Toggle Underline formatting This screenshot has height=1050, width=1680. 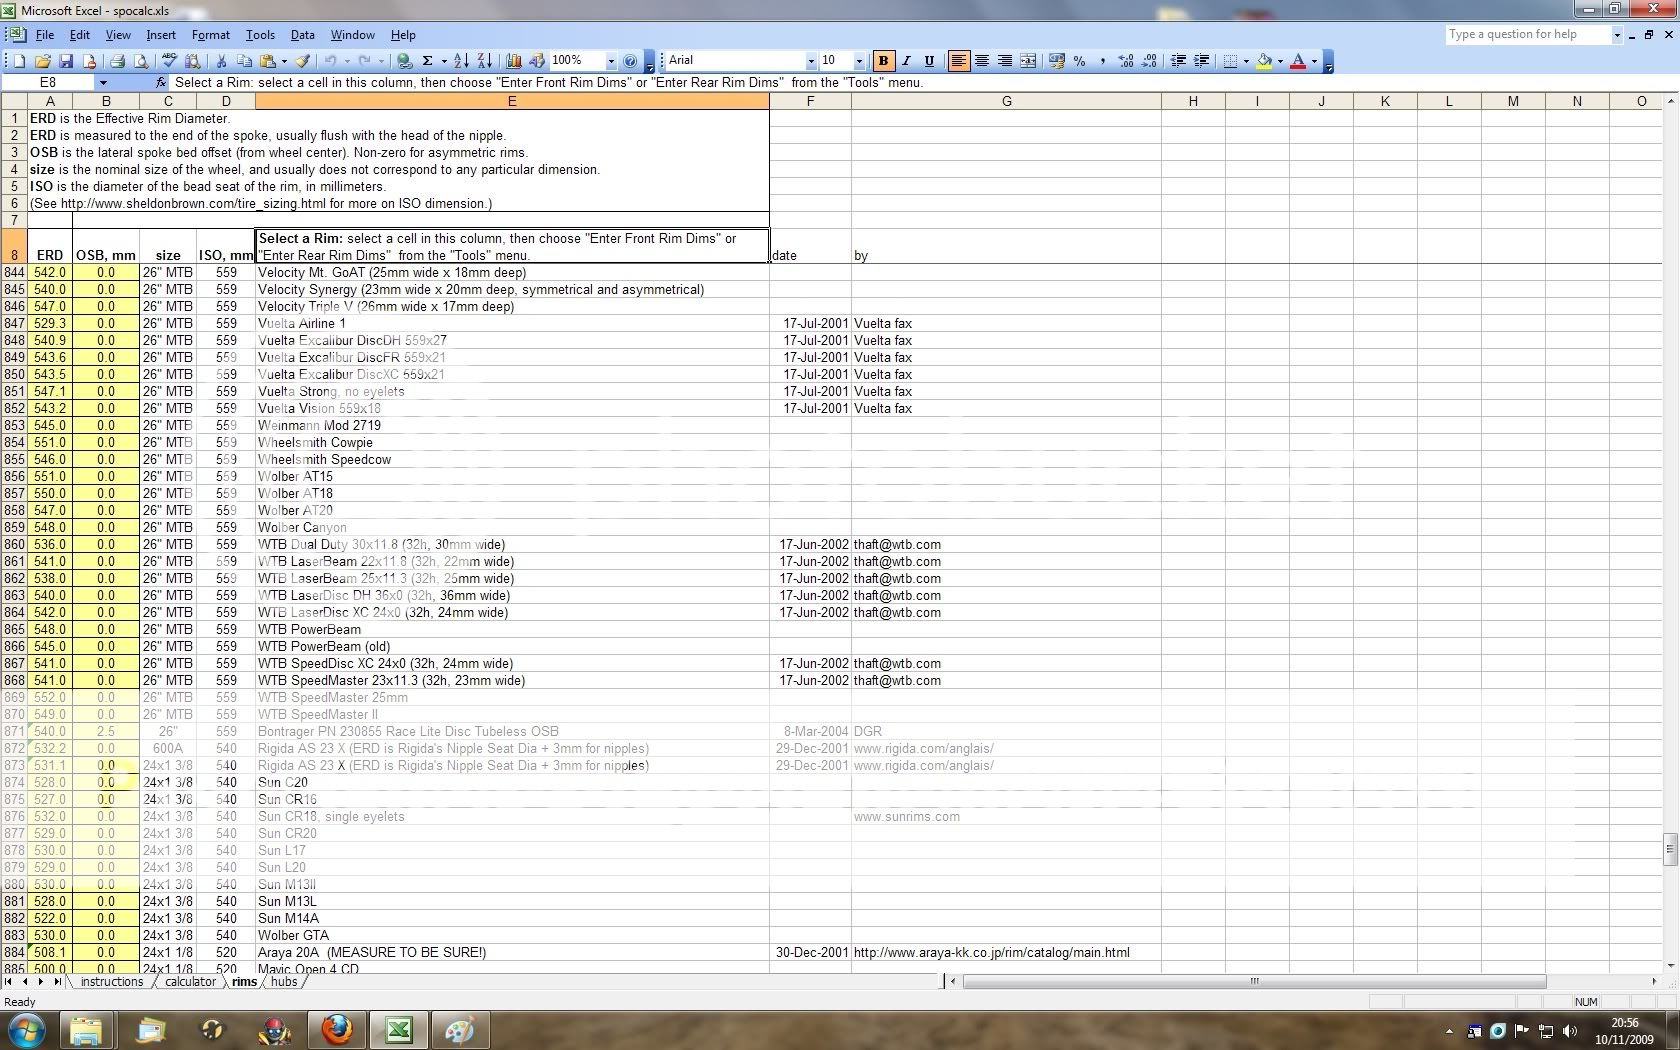tap(929, 61)
